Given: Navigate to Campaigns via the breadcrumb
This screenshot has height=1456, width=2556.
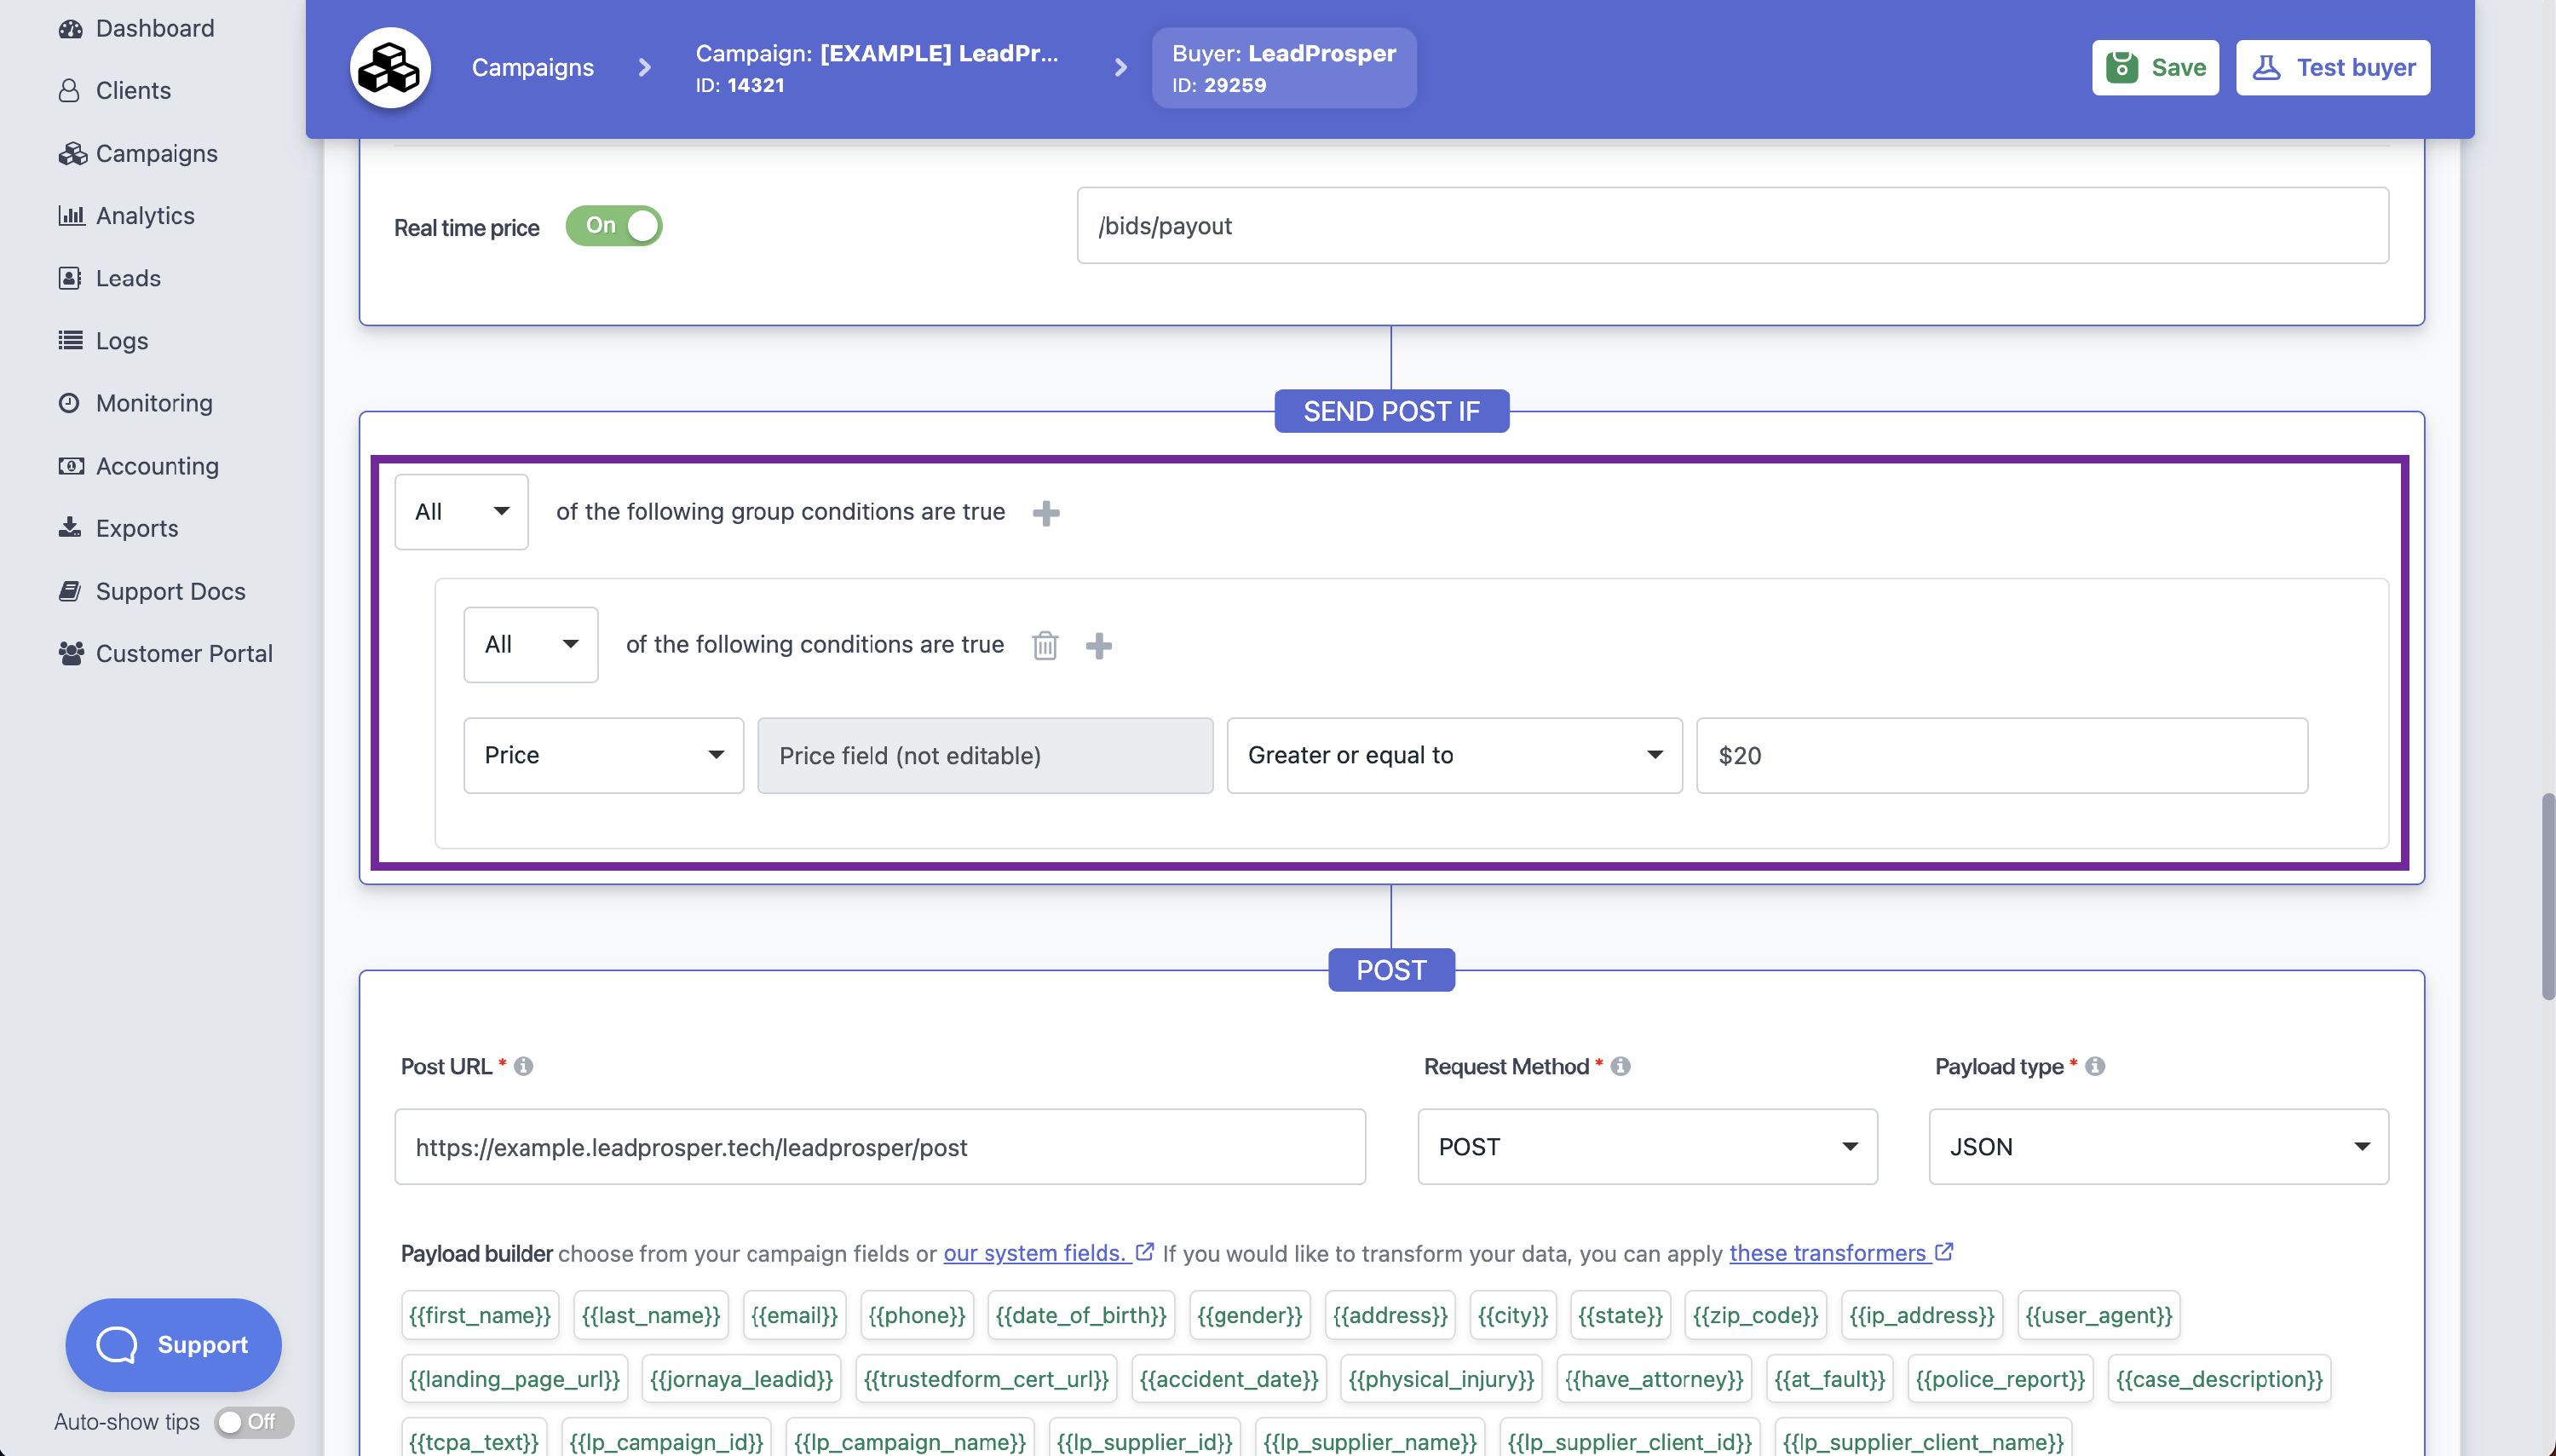Looking at the screenshot, I should (x=532, y=67).
